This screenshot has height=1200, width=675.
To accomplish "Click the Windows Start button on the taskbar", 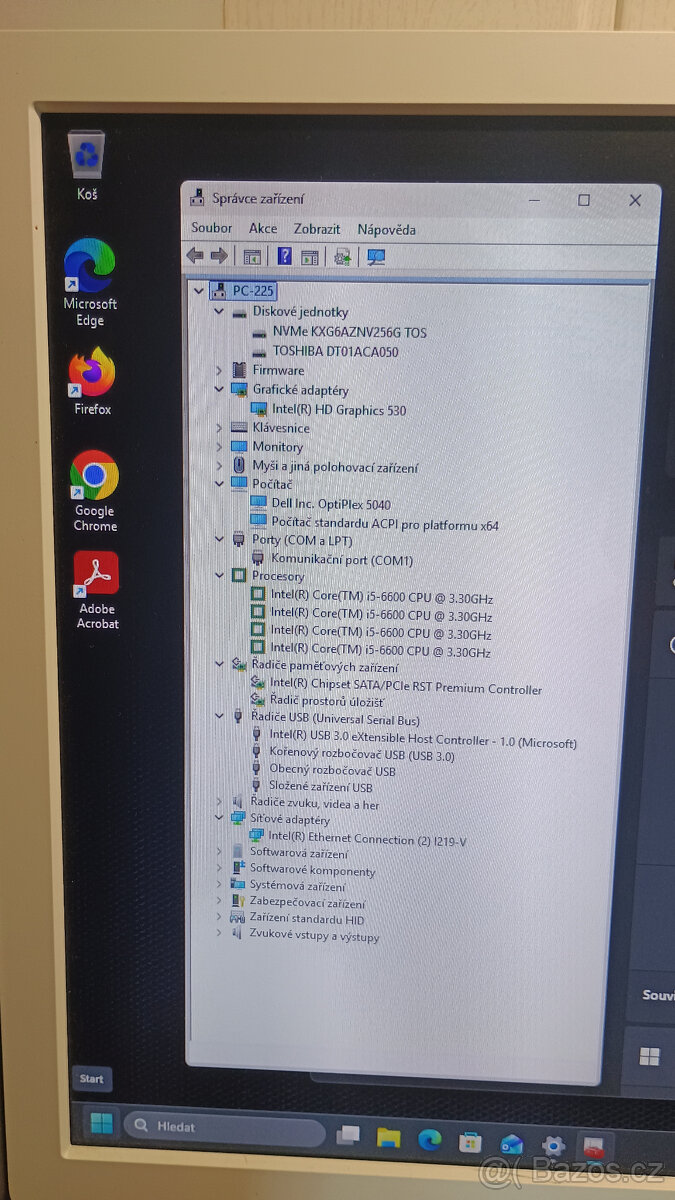I will coord(101,1123).
